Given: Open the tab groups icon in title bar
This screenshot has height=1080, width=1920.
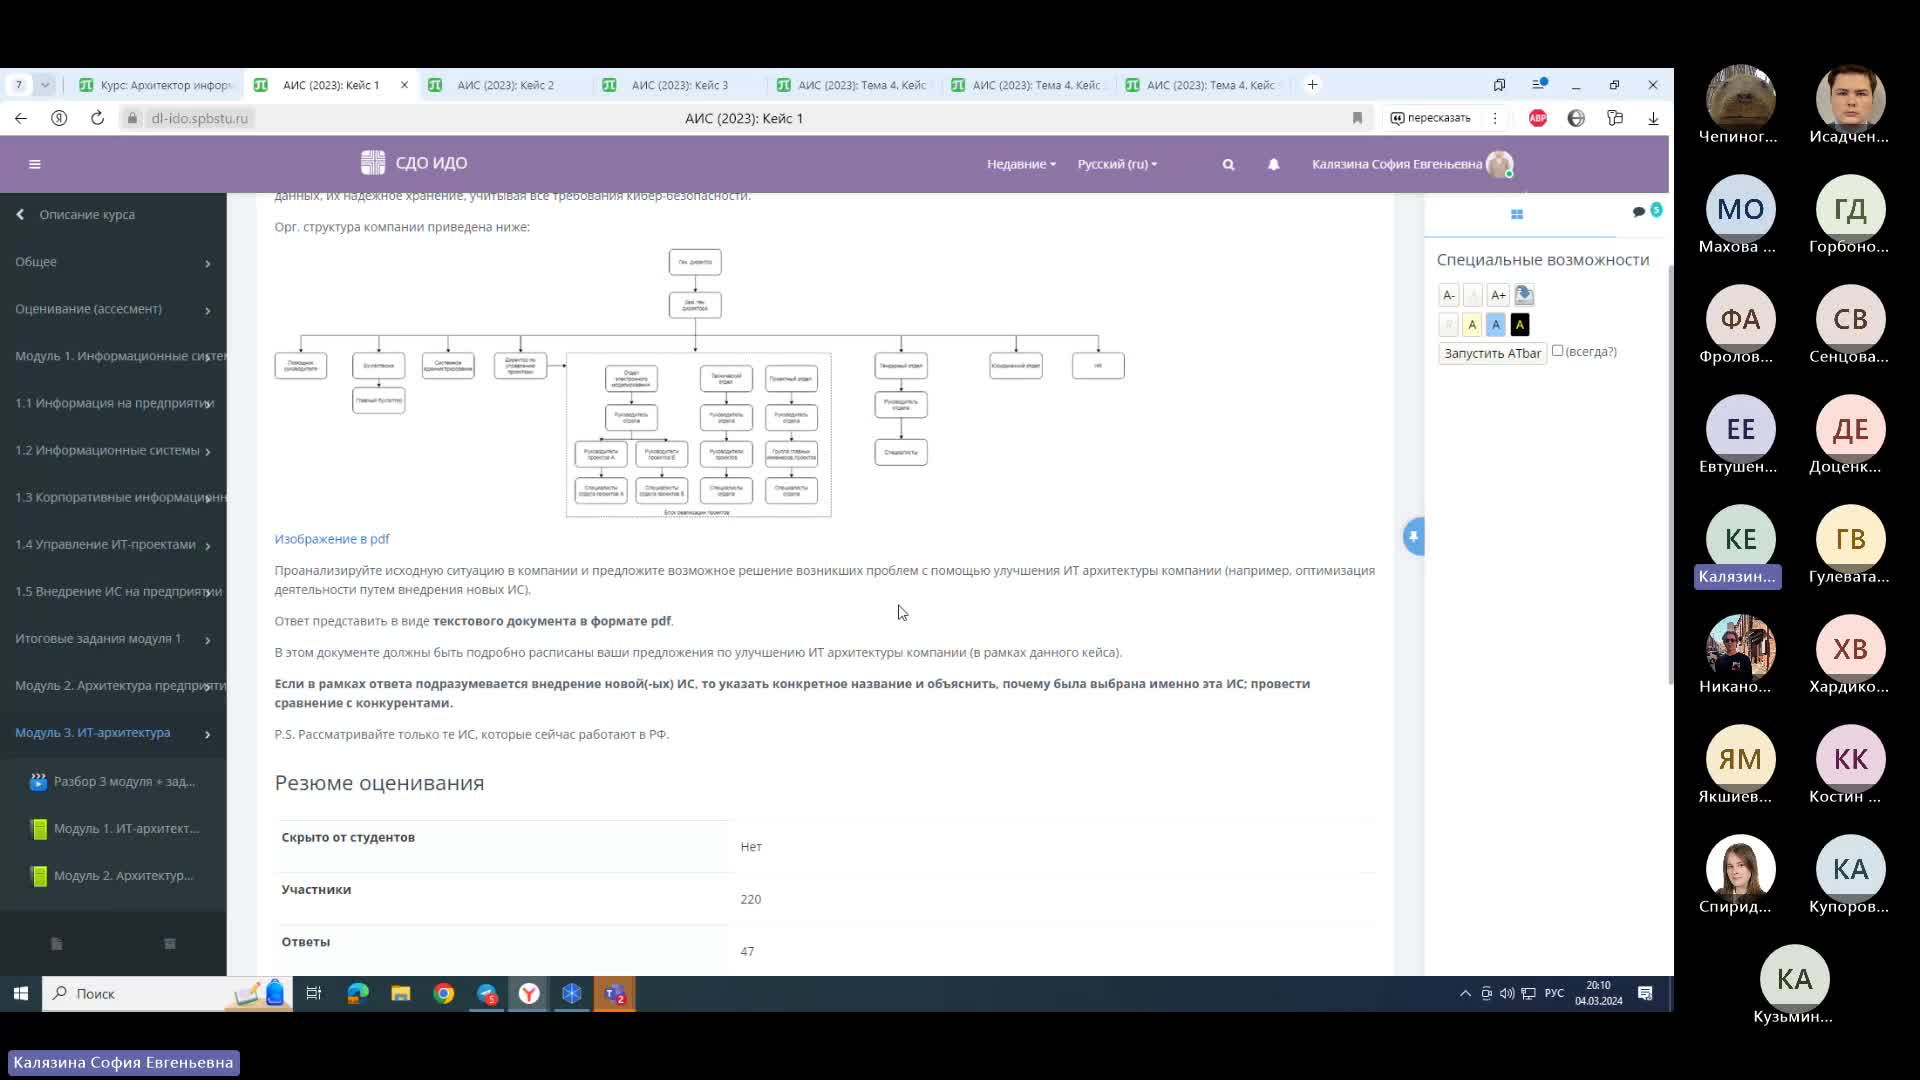Looking at the screenshot, I should [1499, 85].
